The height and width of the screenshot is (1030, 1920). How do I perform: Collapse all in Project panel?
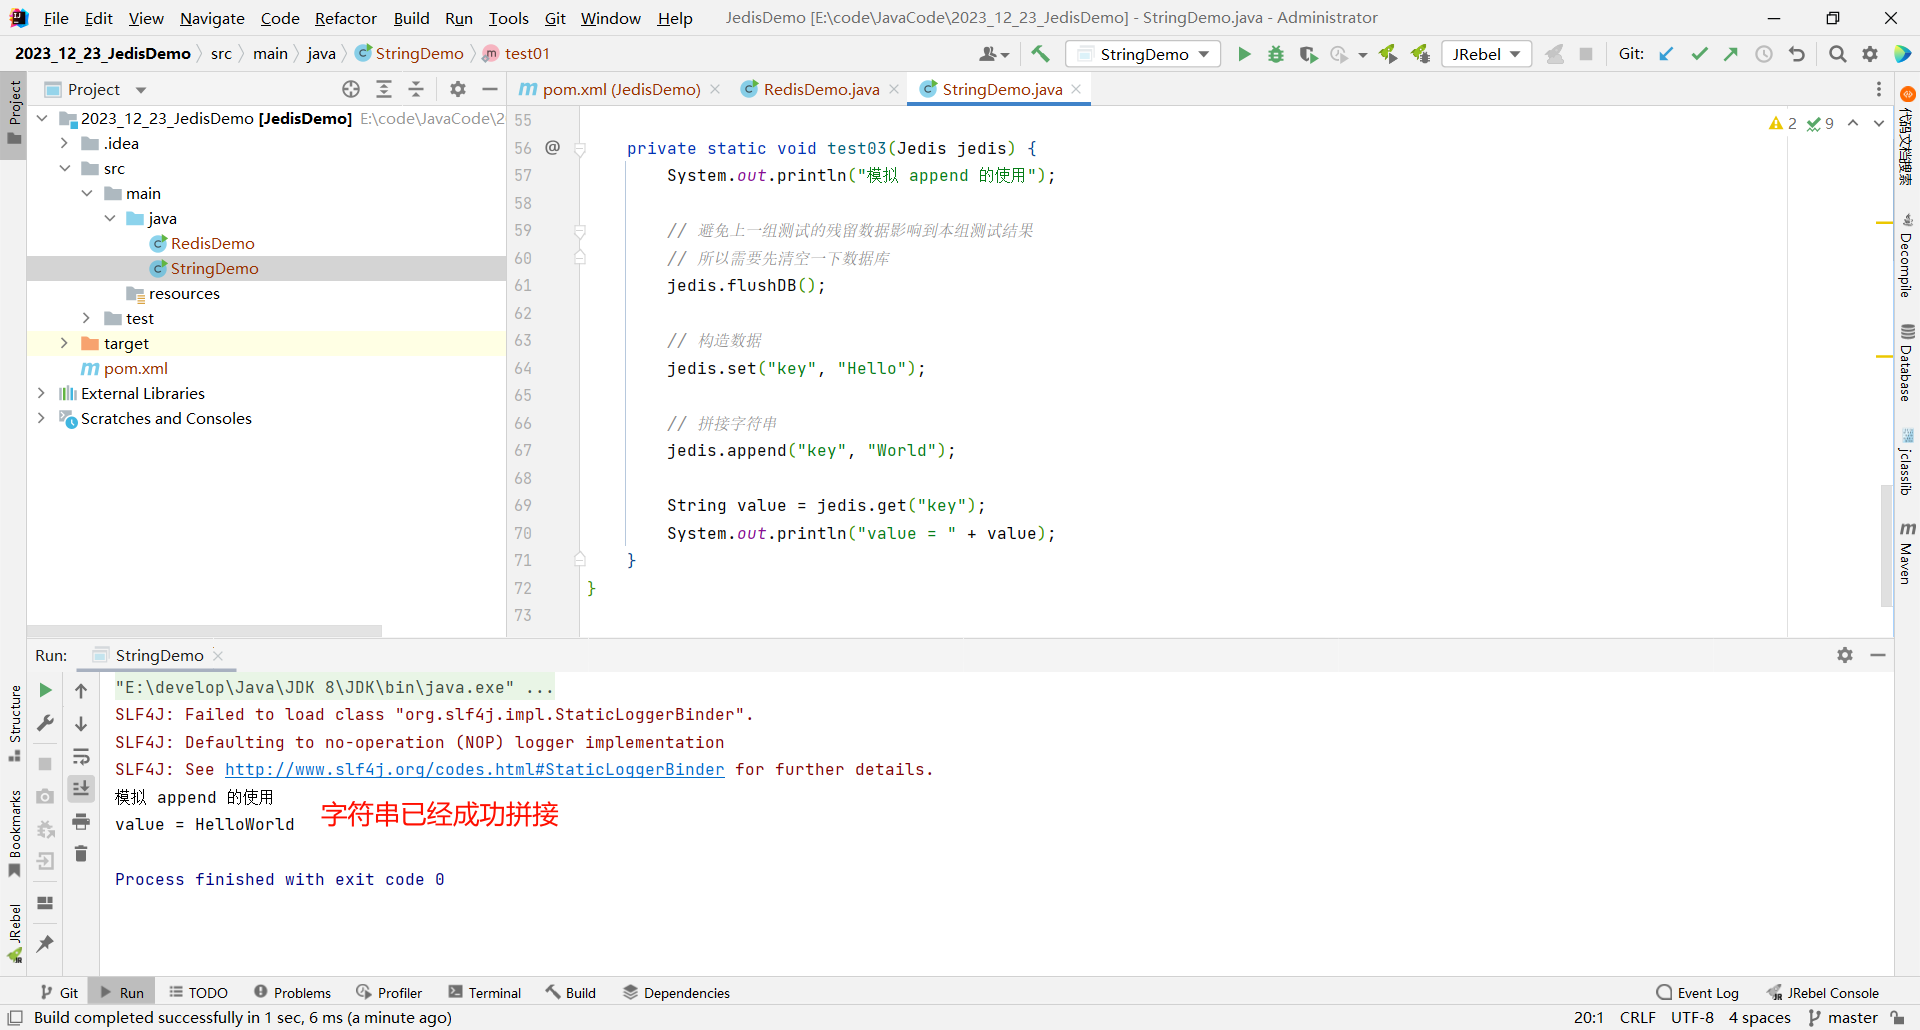point(416,89)
